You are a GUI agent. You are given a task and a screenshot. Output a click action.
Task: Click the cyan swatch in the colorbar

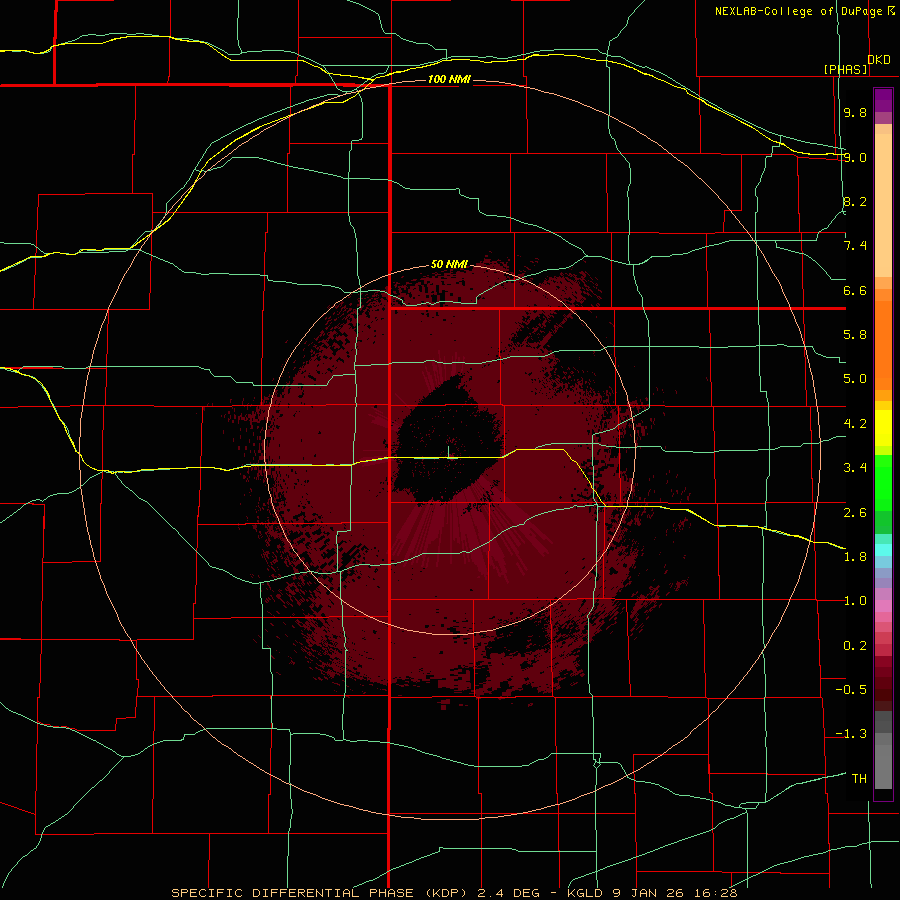883,550
